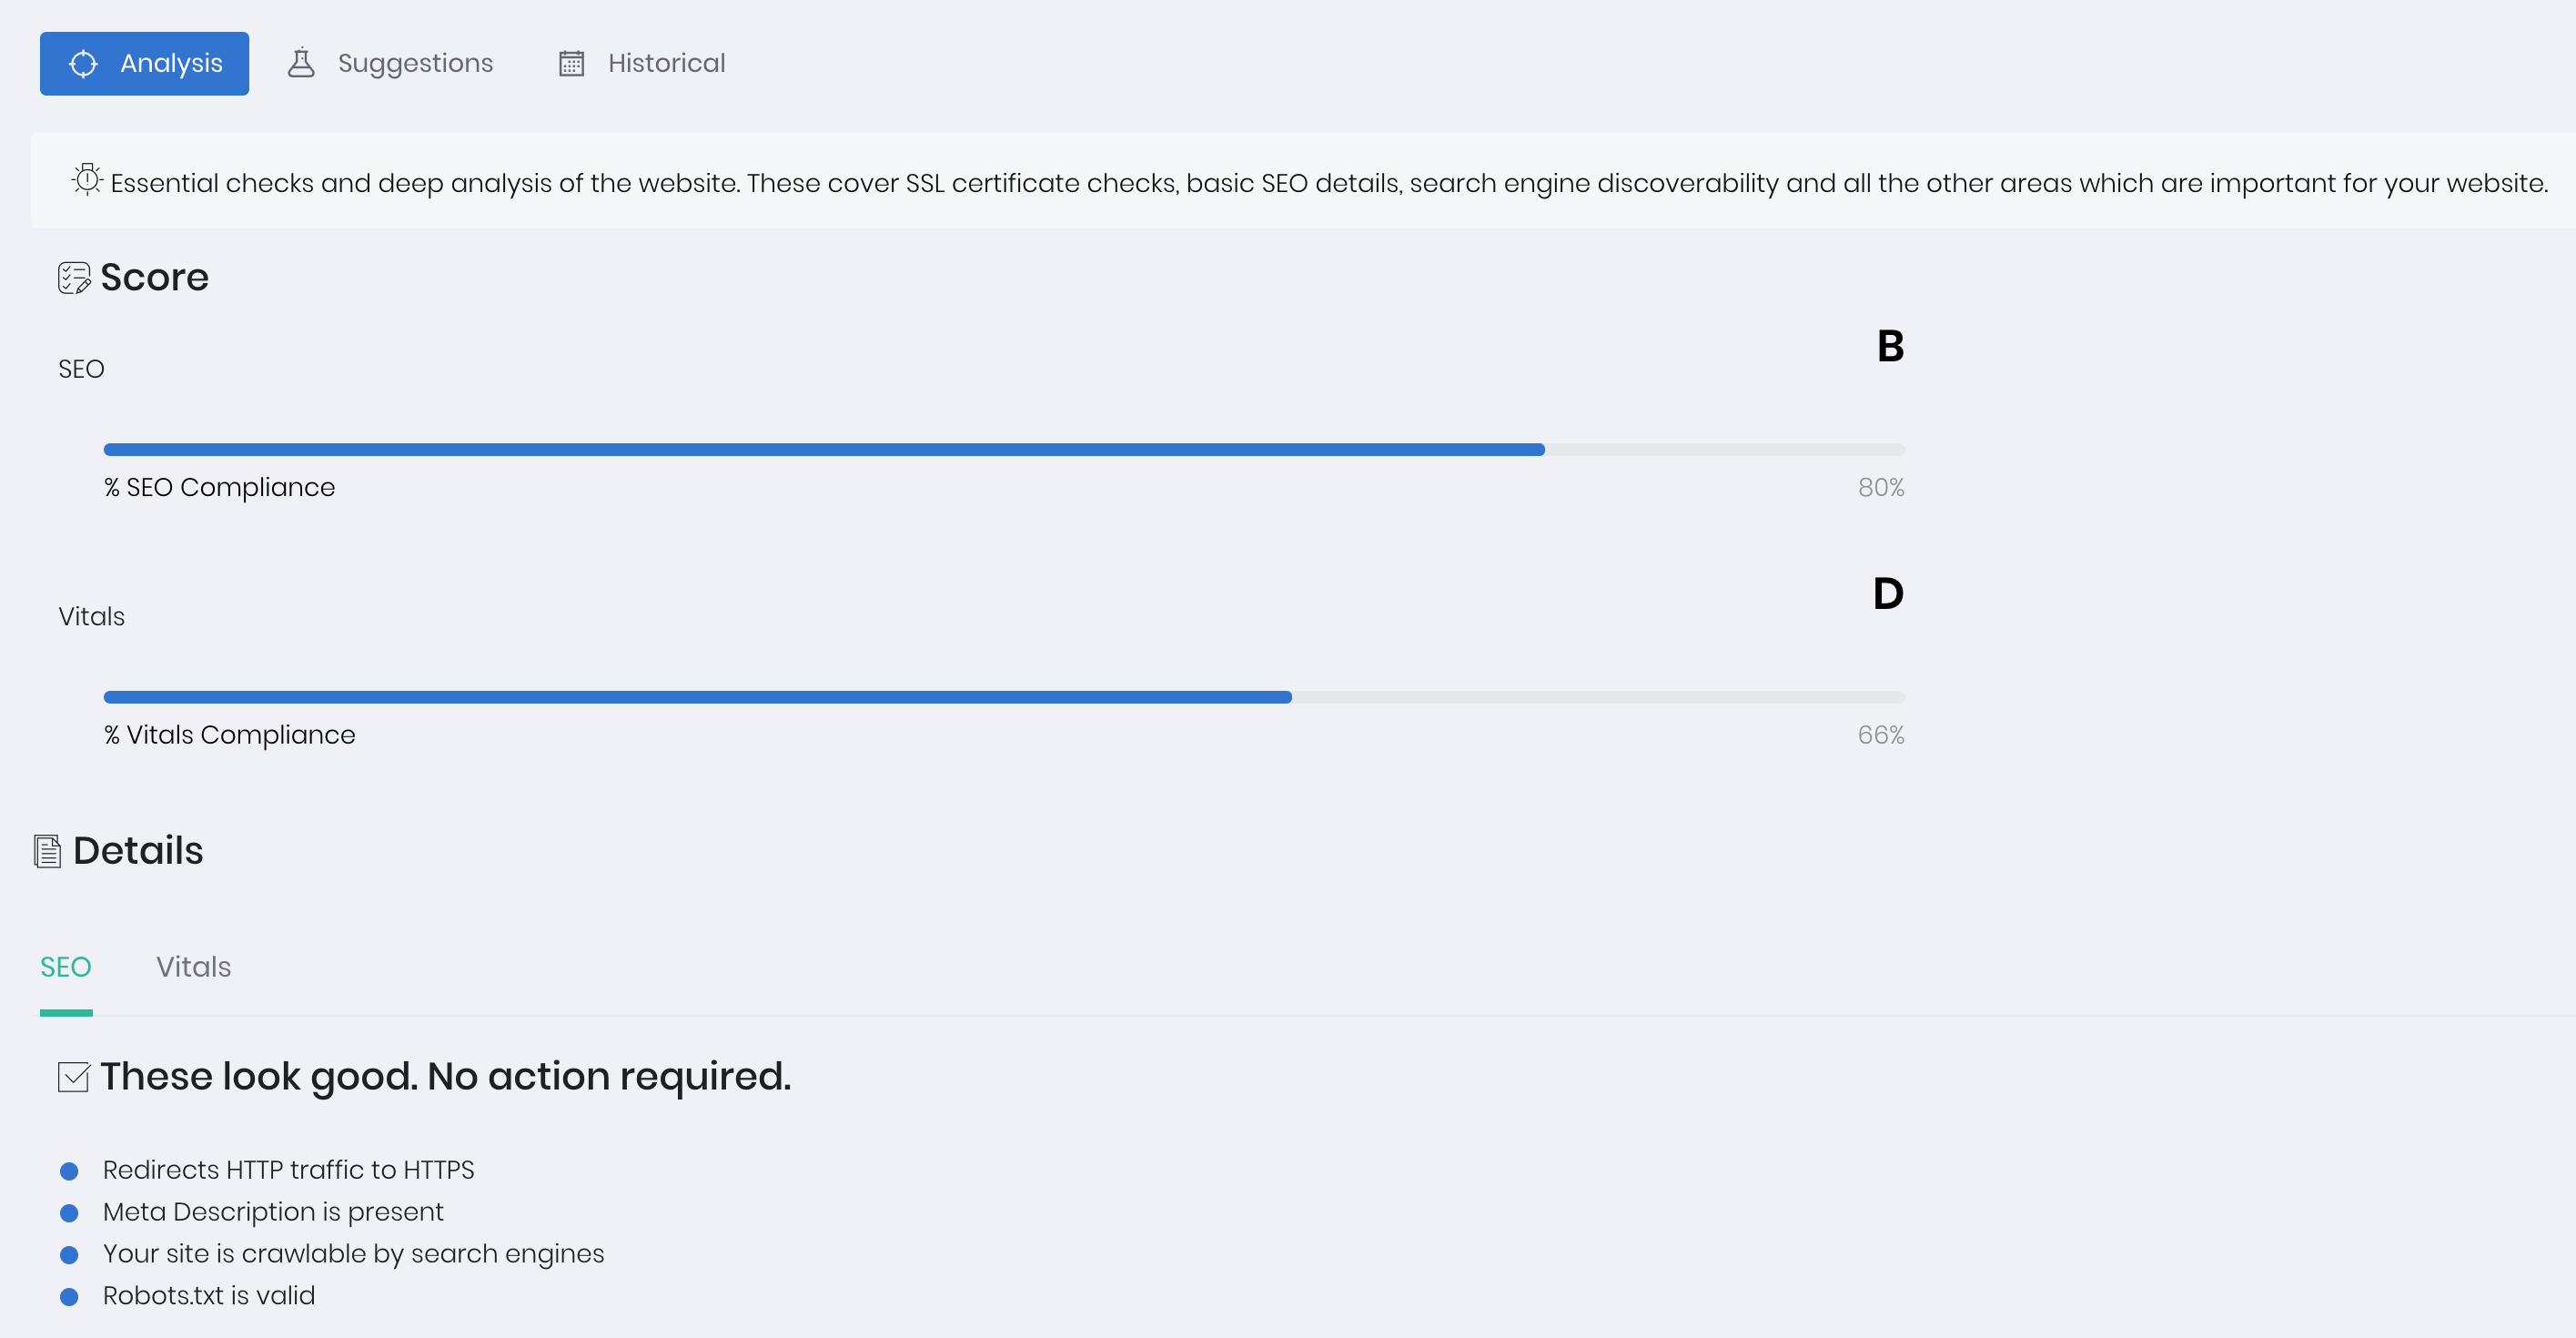2576x1338 pixels.
Task: Select 'Robots.txt is valid' item
Action: (x=209, y=1296)
